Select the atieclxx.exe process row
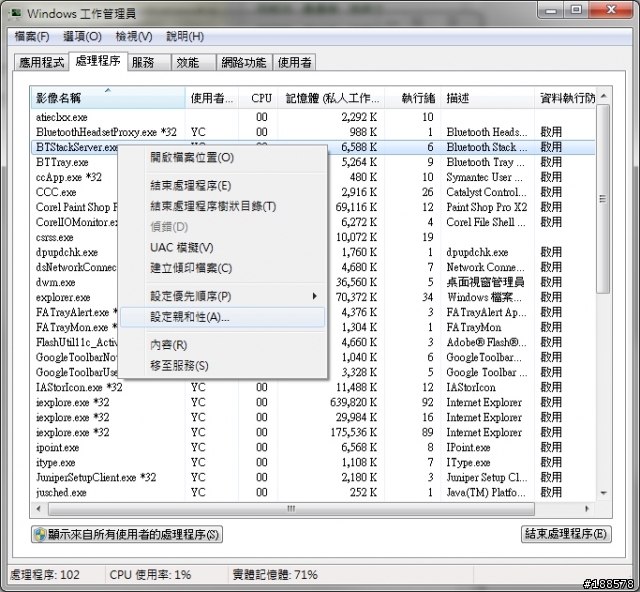The height and width of the screenshot is (592, 640). 313,117
